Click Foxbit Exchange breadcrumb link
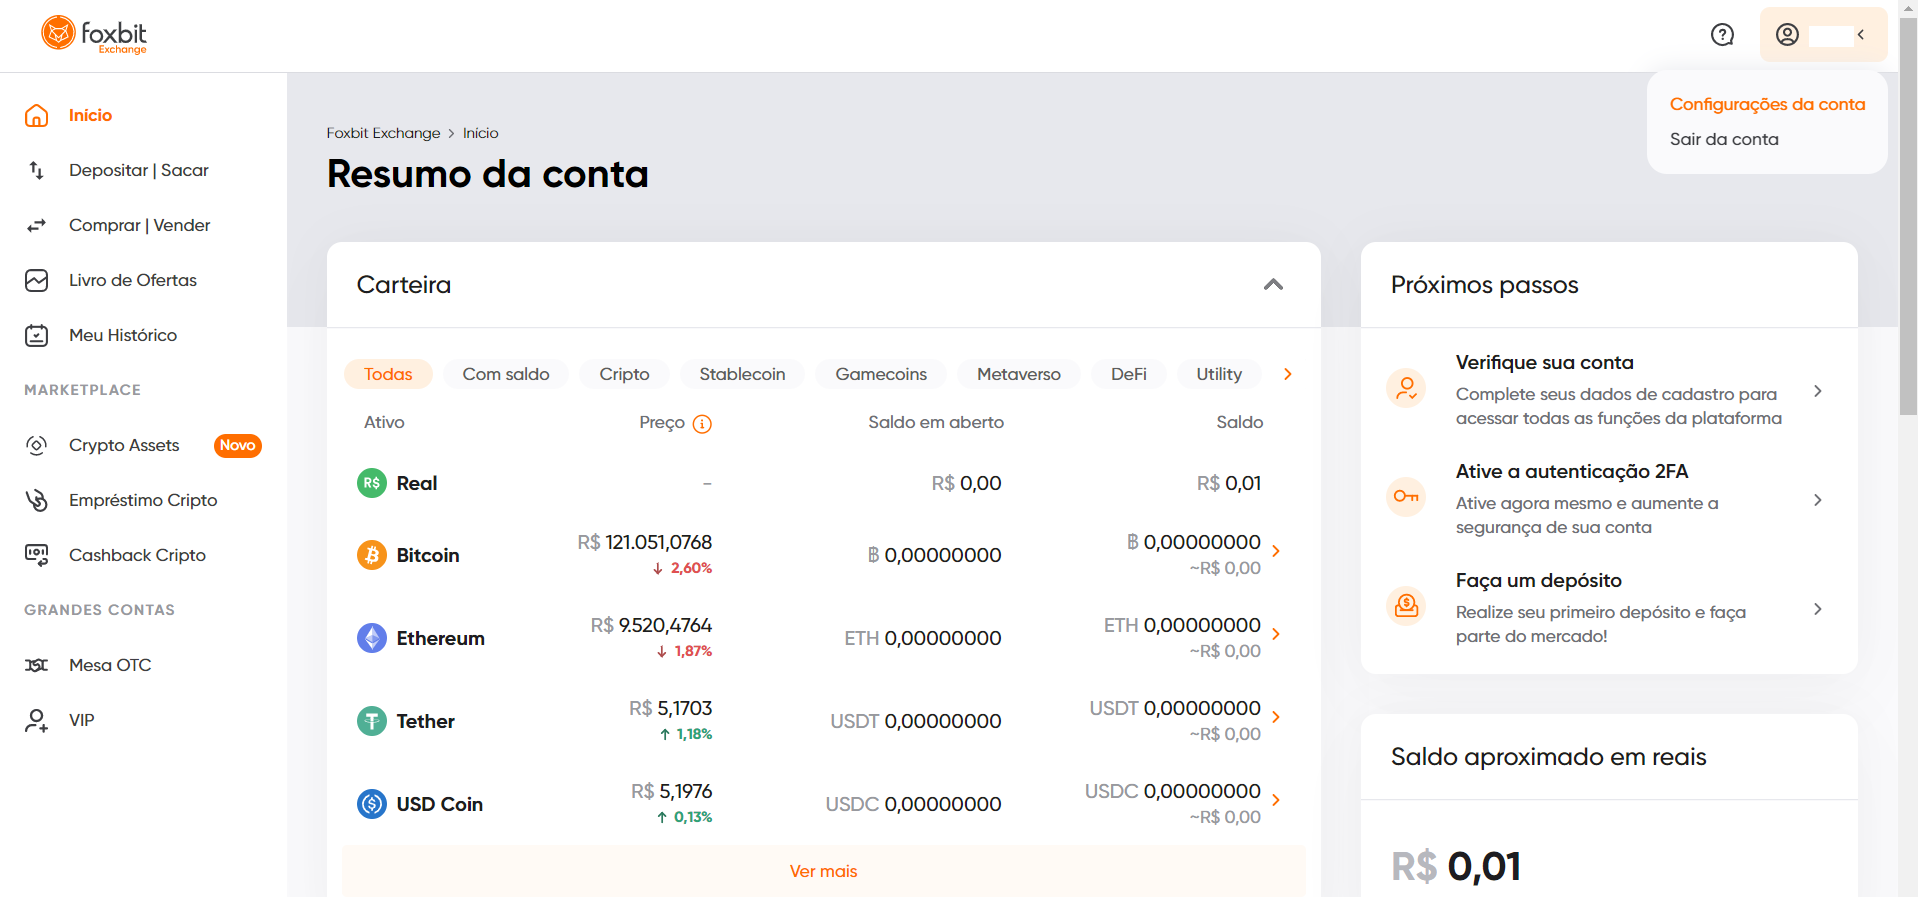Screen dimensions: 1918x897 [383, 133]
